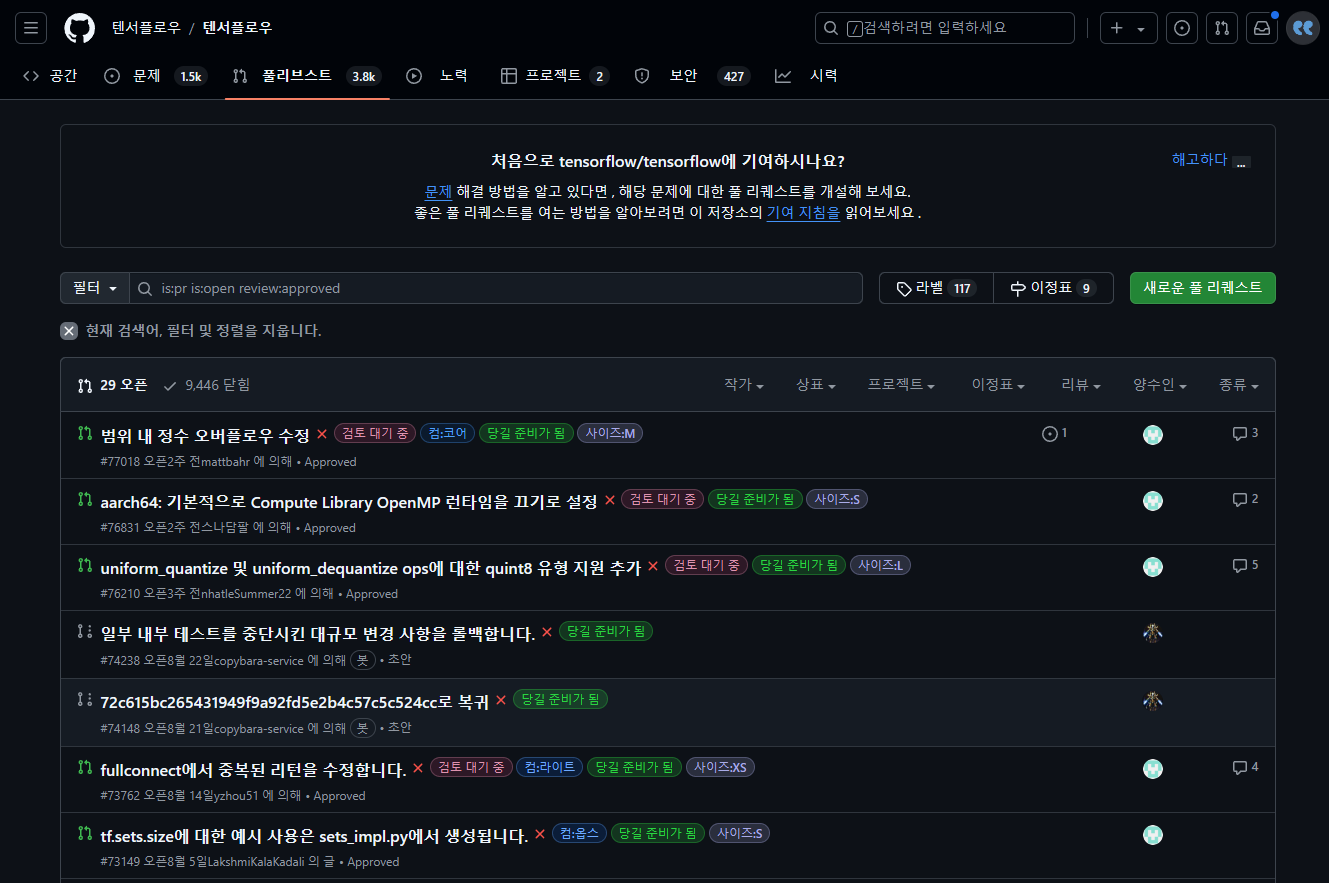Open the fullconnect duplicate return pull request
Viewport: 1329px width, 883px height.
254,769
